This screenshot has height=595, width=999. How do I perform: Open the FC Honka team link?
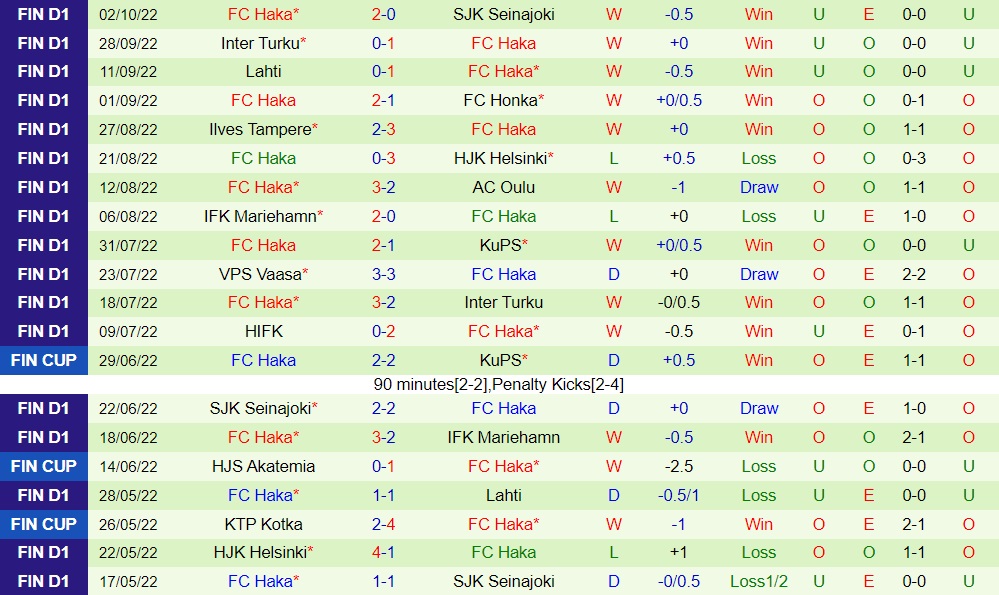click(x=500, y=100)
